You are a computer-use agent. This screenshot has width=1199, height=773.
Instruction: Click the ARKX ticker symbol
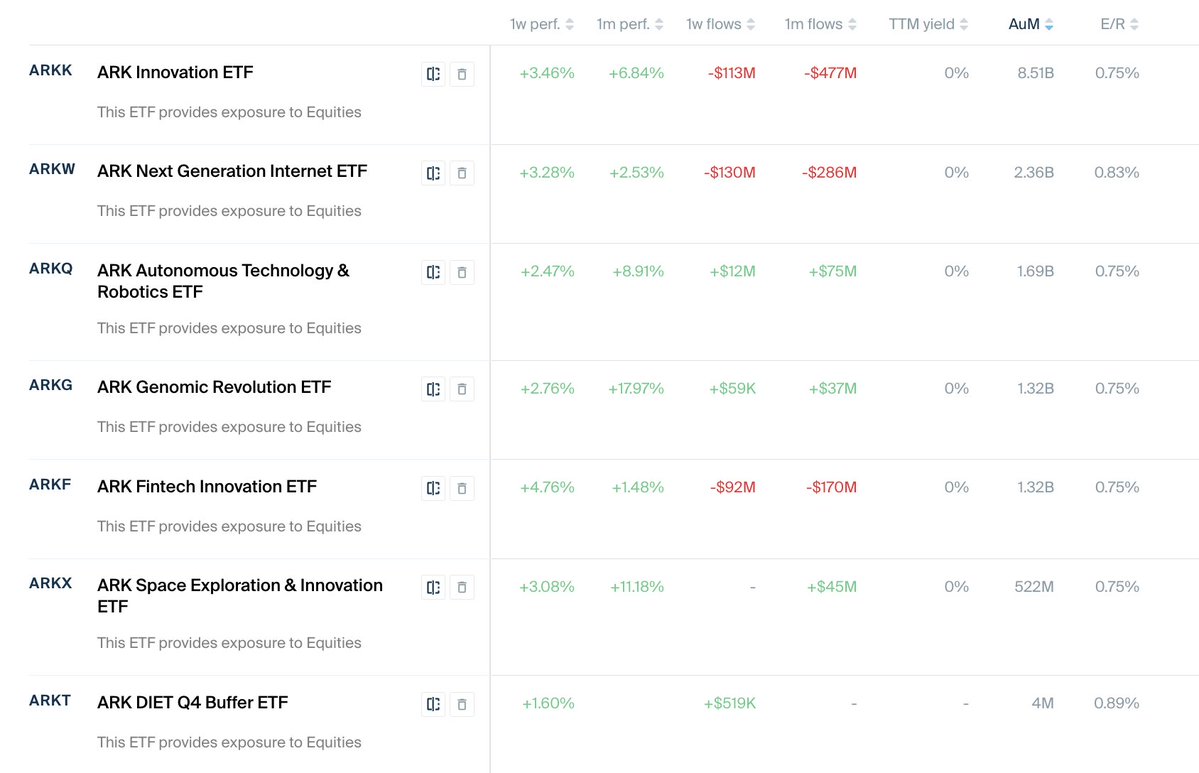[51, 583]
